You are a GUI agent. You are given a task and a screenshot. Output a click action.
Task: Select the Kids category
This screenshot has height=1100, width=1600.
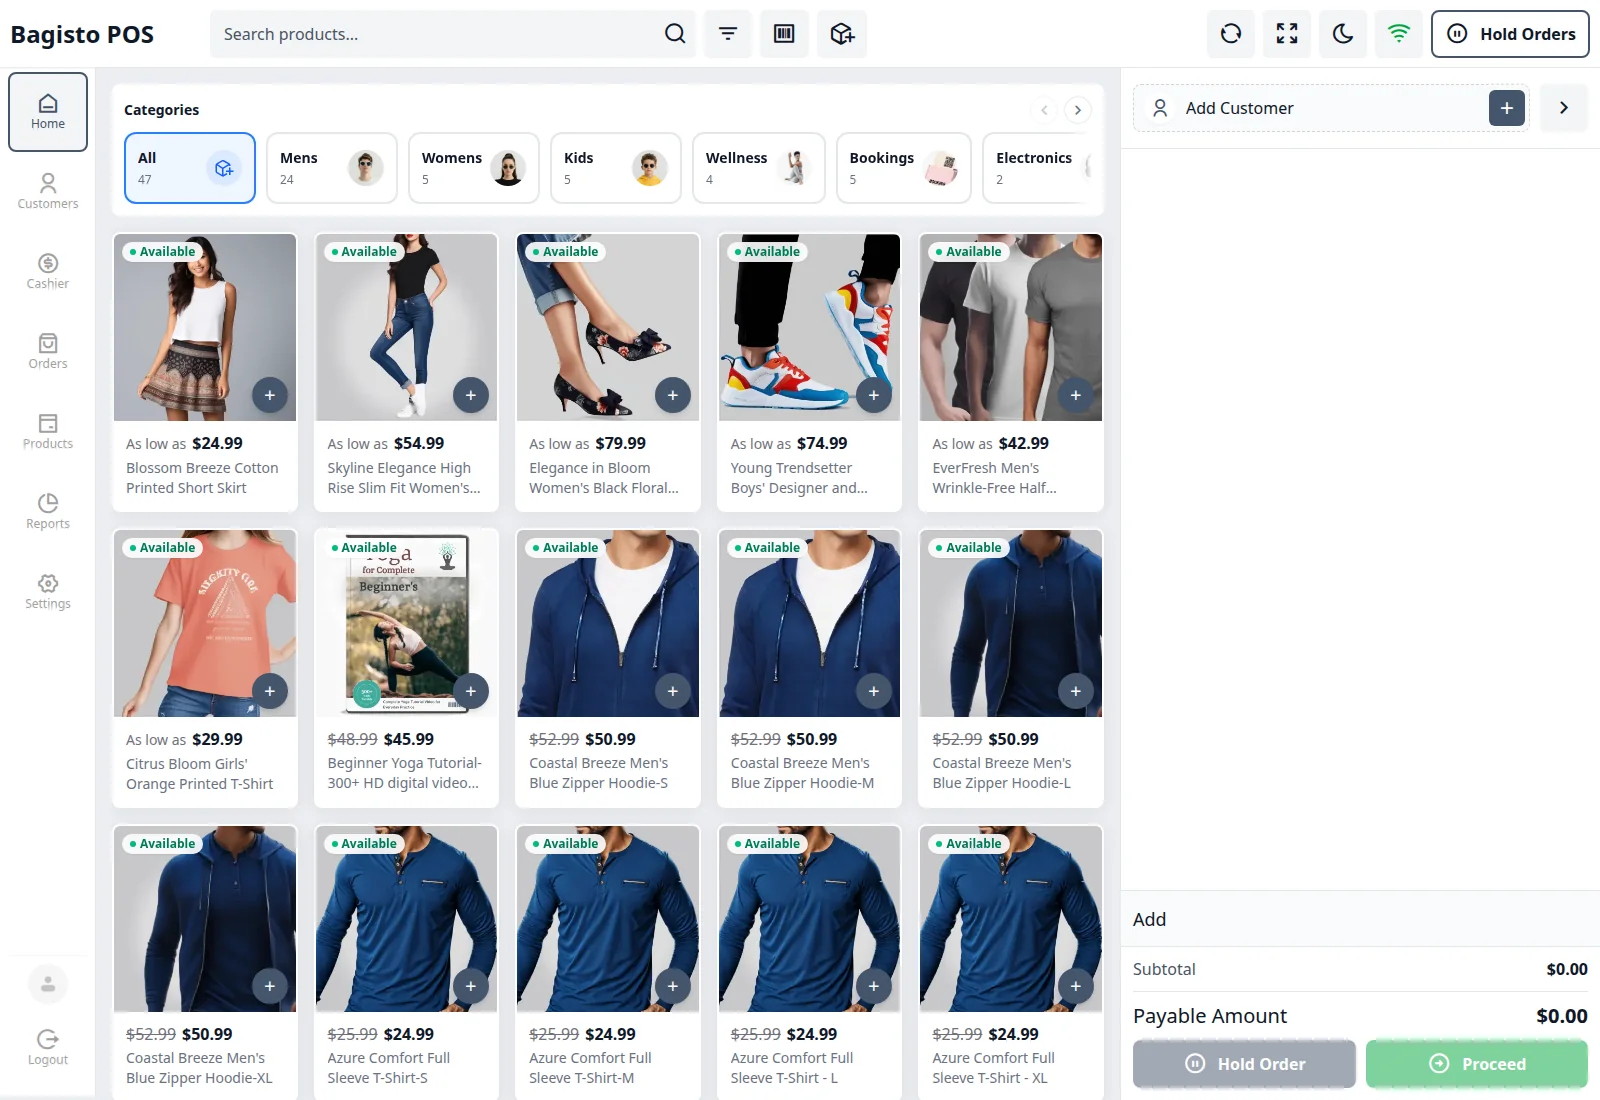tap(616, 168)
